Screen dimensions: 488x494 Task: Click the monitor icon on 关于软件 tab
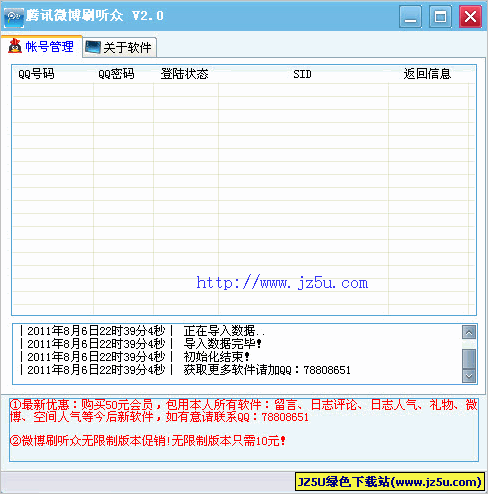tap(92, 47)
